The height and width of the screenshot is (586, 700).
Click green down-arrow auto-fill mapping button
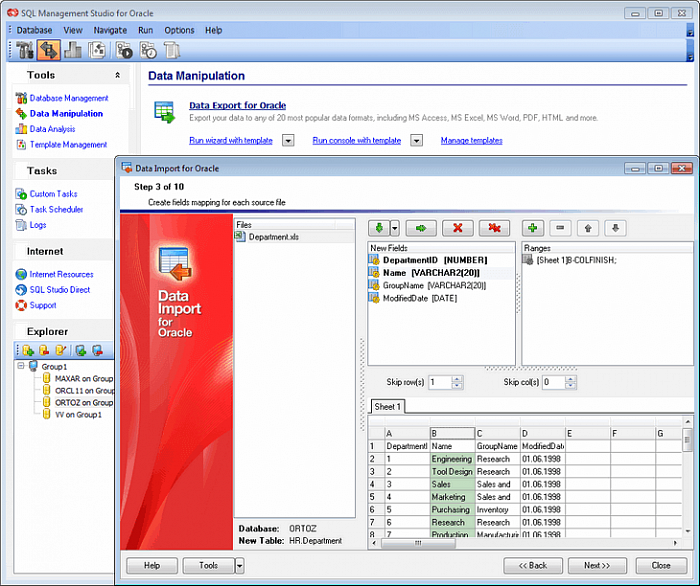(x=379, y=228)
